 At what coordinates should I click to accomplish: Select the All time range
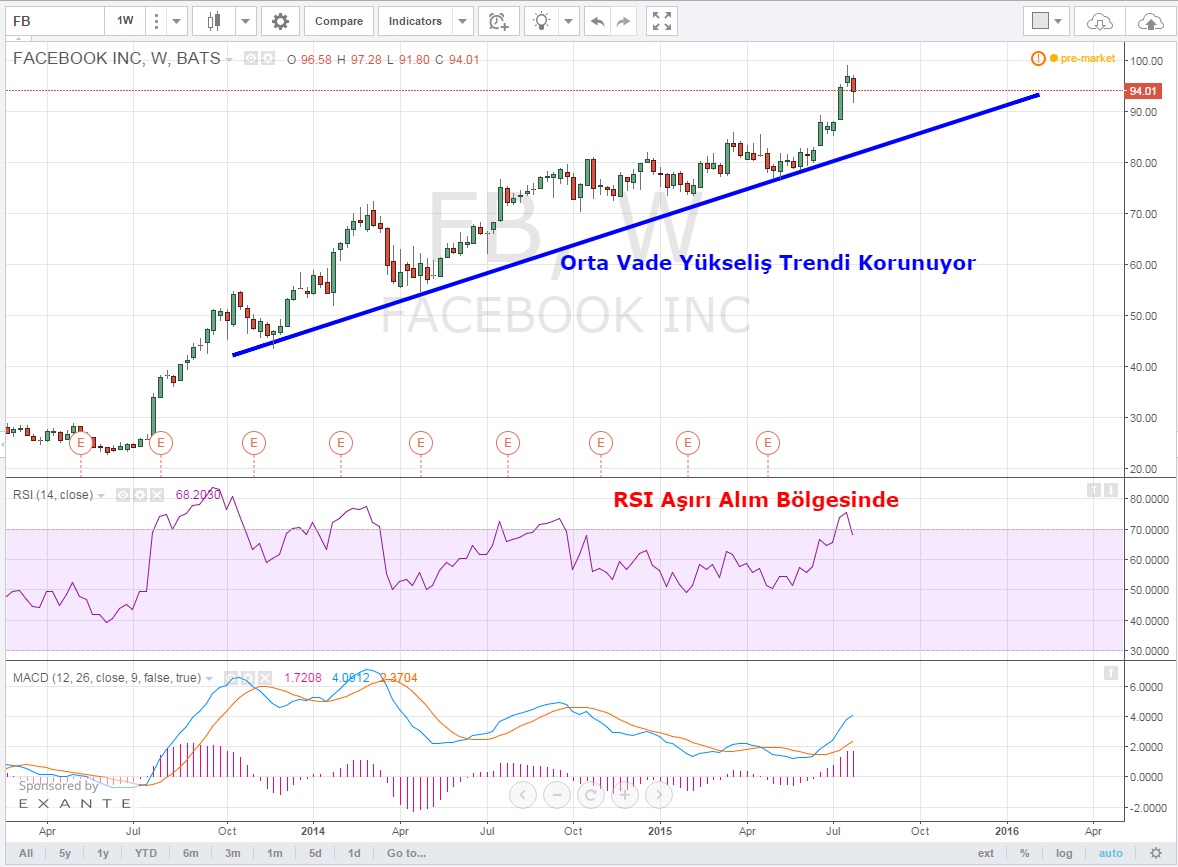pyautogui.click(x=26, y=853)
